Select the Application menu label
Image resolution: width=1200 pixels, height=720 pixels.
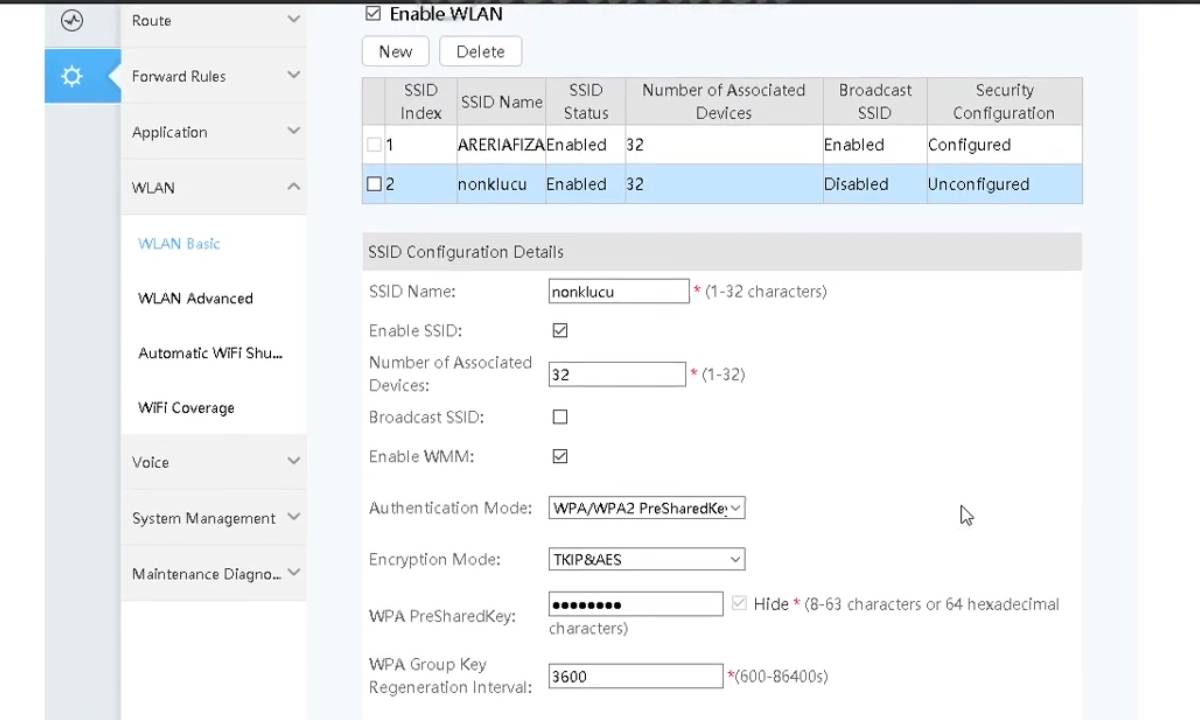point(169,132)
